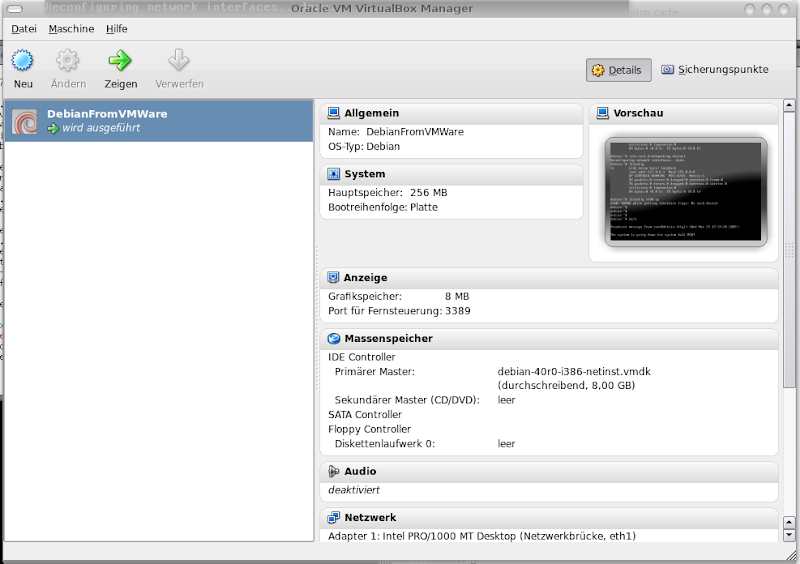
Task: Click the running-state arrow beside 'wird ausgeführt'
Action: (53, 129)
